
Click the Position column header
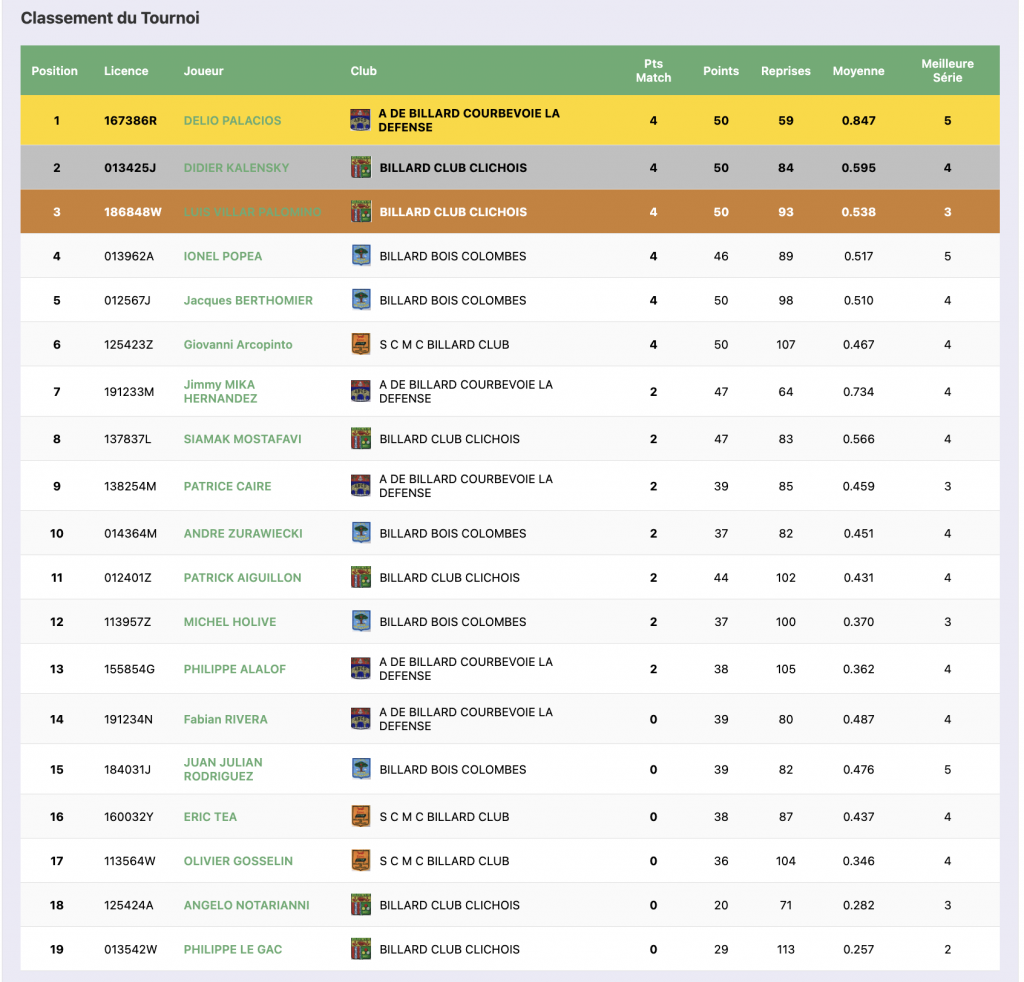click(x=55, y=71)
